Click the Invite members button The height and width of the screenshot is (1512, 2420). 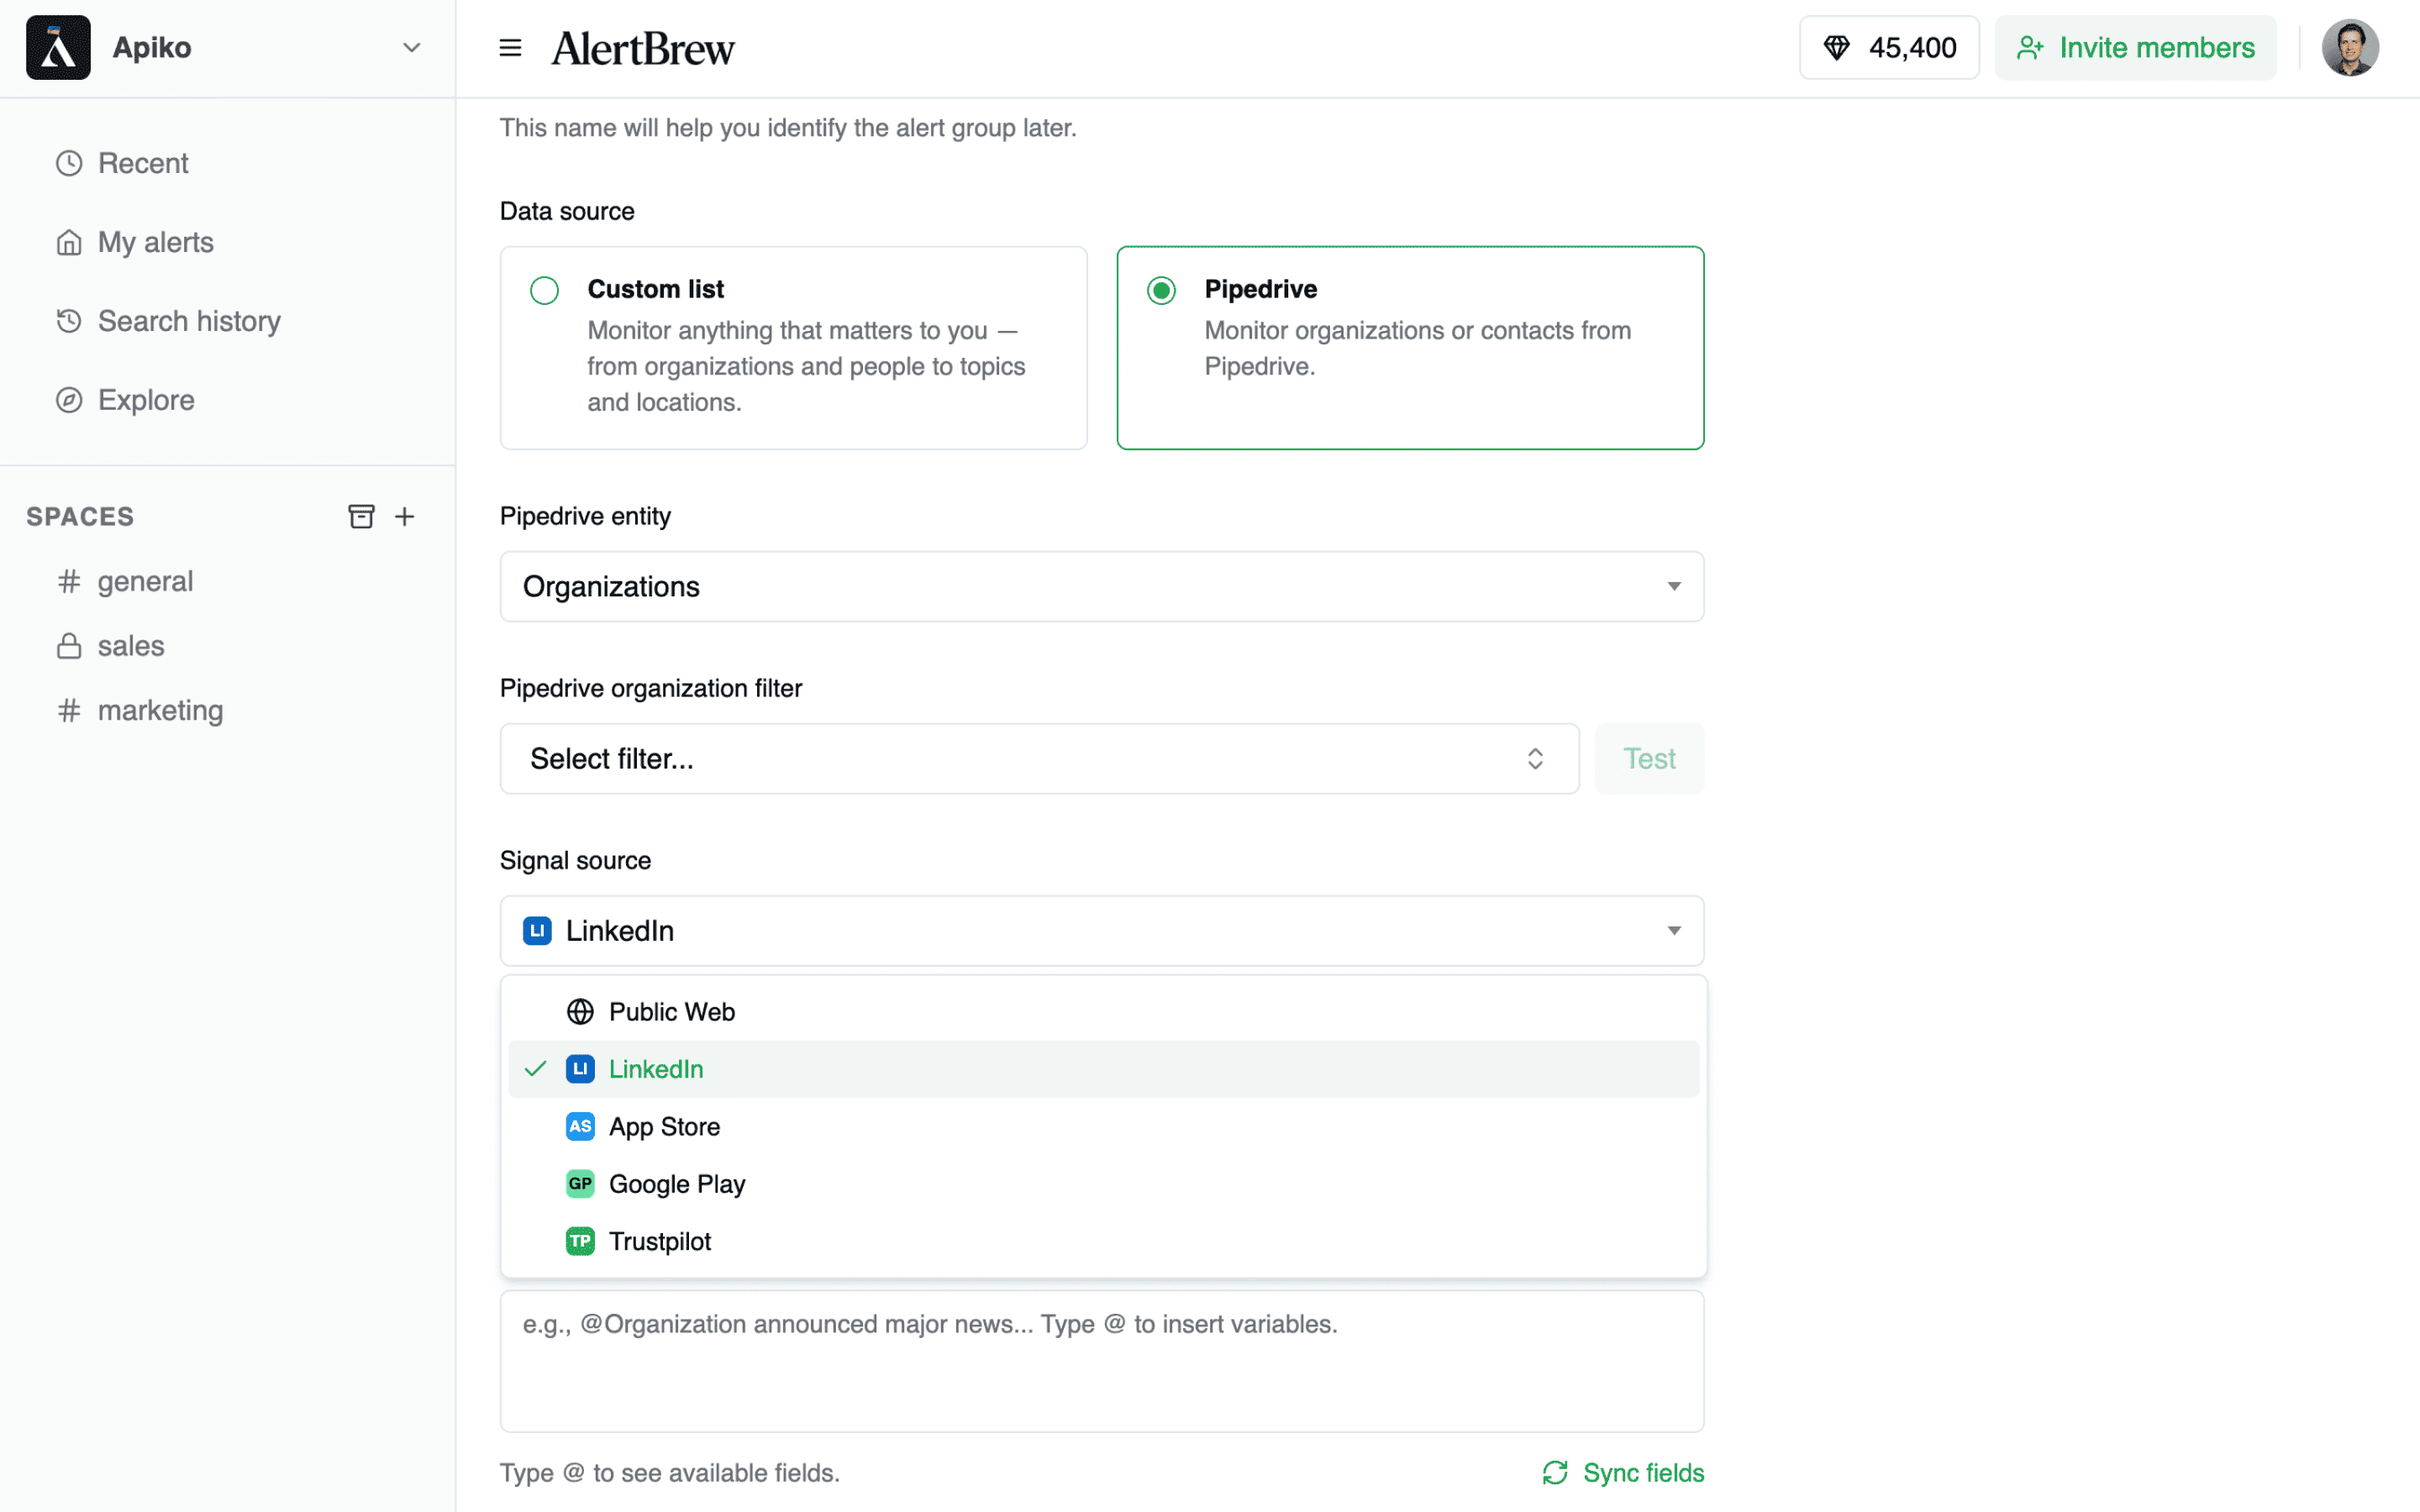click(2136, 47)
